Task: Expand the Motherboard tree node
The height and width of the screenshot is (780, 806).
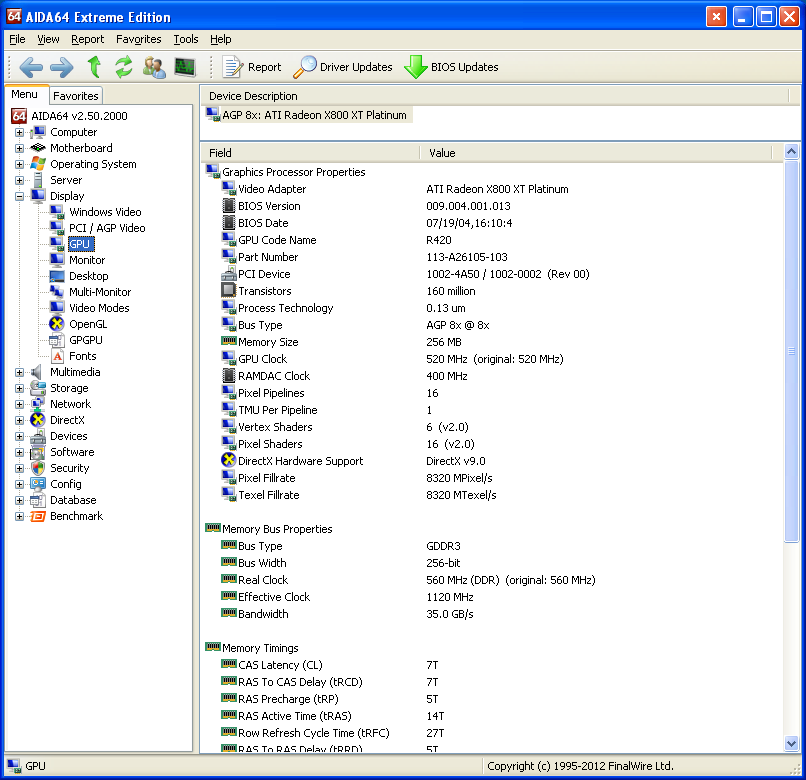Action: (19, 149)
